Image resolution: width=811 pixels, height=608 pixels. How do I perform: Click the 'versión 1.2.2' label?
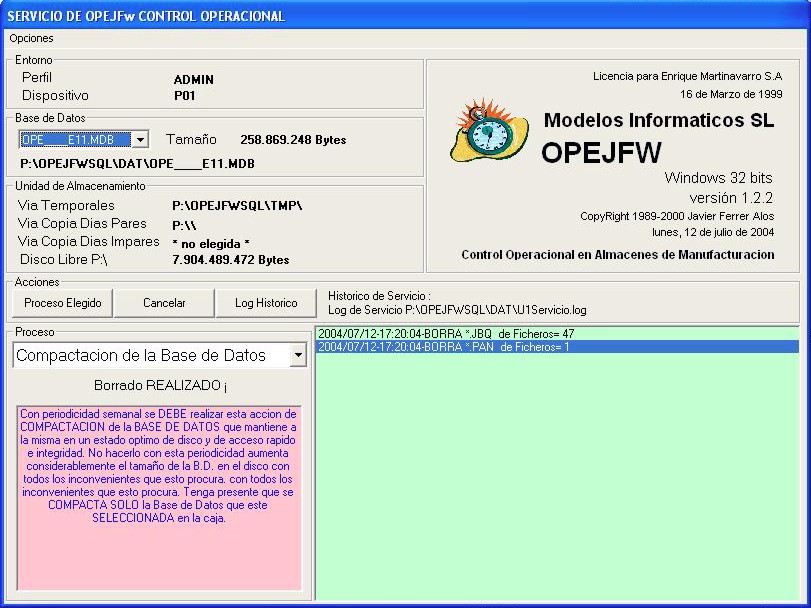pyautogui.click(x=731, y=198)
